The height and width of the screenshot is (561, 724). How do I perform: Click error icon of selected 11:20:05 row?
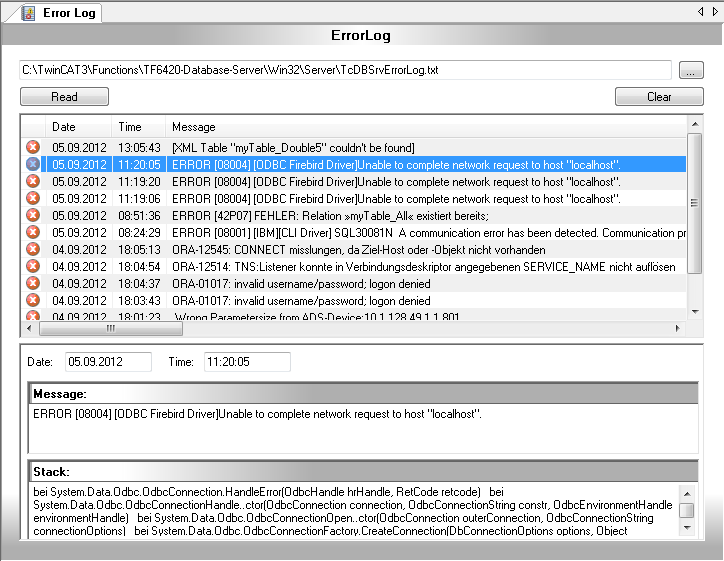(x=33, y=164)
